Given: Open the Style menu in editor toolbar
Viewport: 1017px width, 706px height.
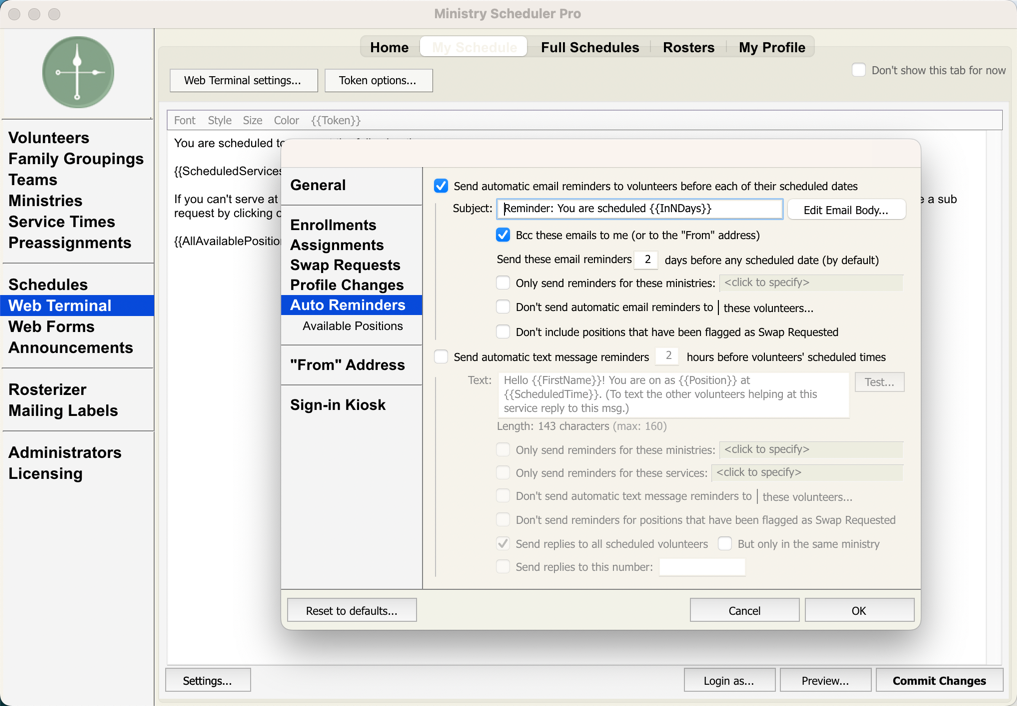Looking at the screenshot, I should click(219, 120).
